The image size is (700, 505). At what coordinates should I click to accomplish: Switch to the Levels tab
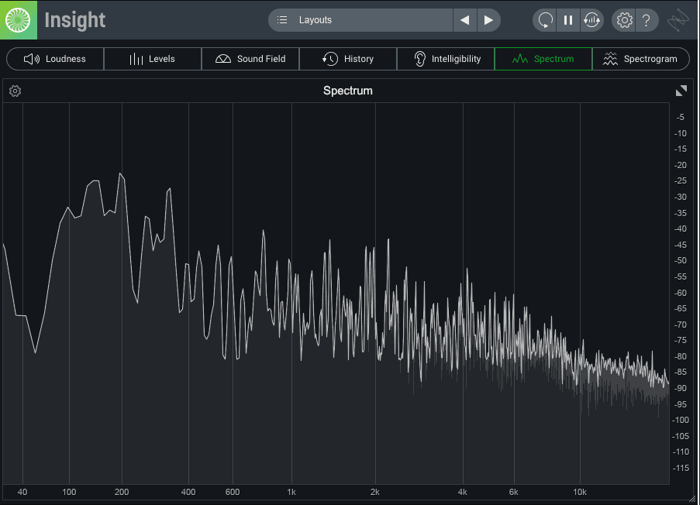[x=152, y=59]
